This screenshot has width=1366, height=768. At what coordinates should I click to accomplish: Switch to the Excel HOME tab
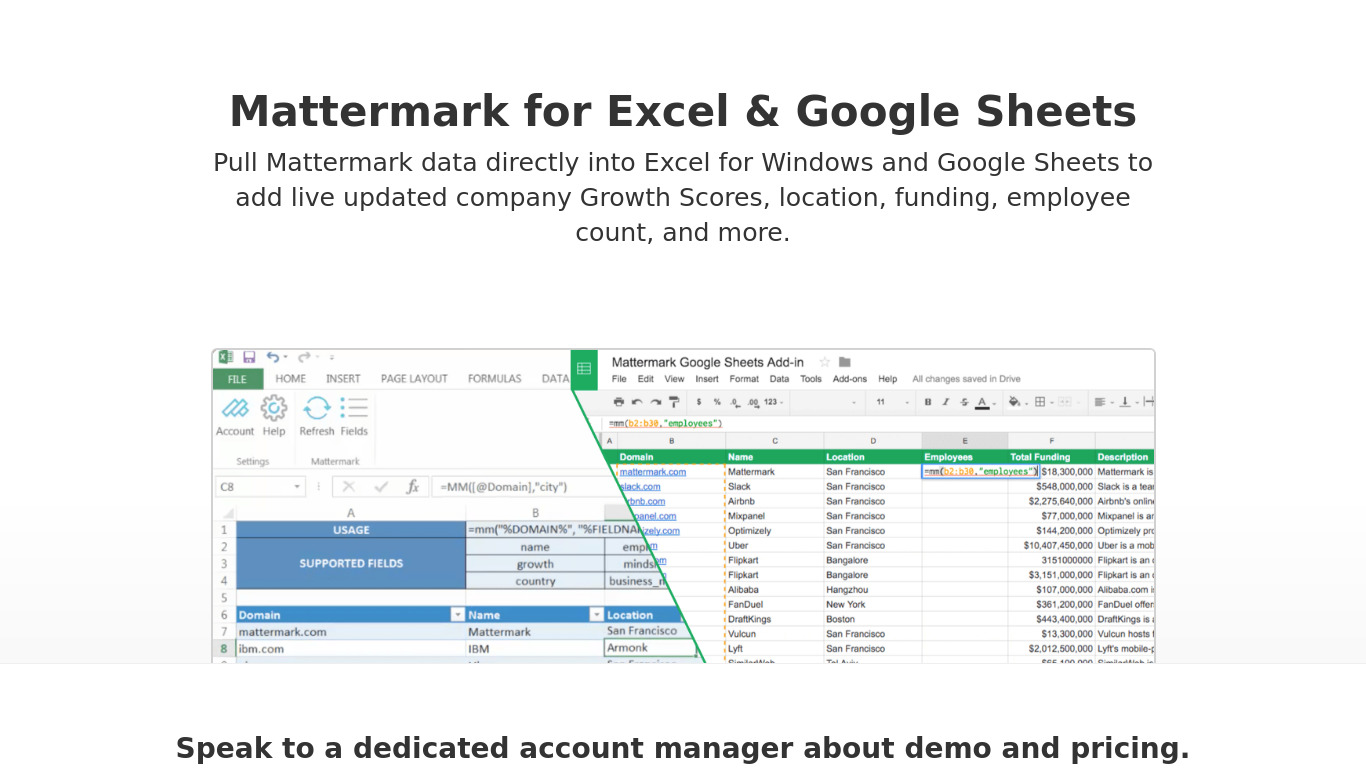[291, 379]
